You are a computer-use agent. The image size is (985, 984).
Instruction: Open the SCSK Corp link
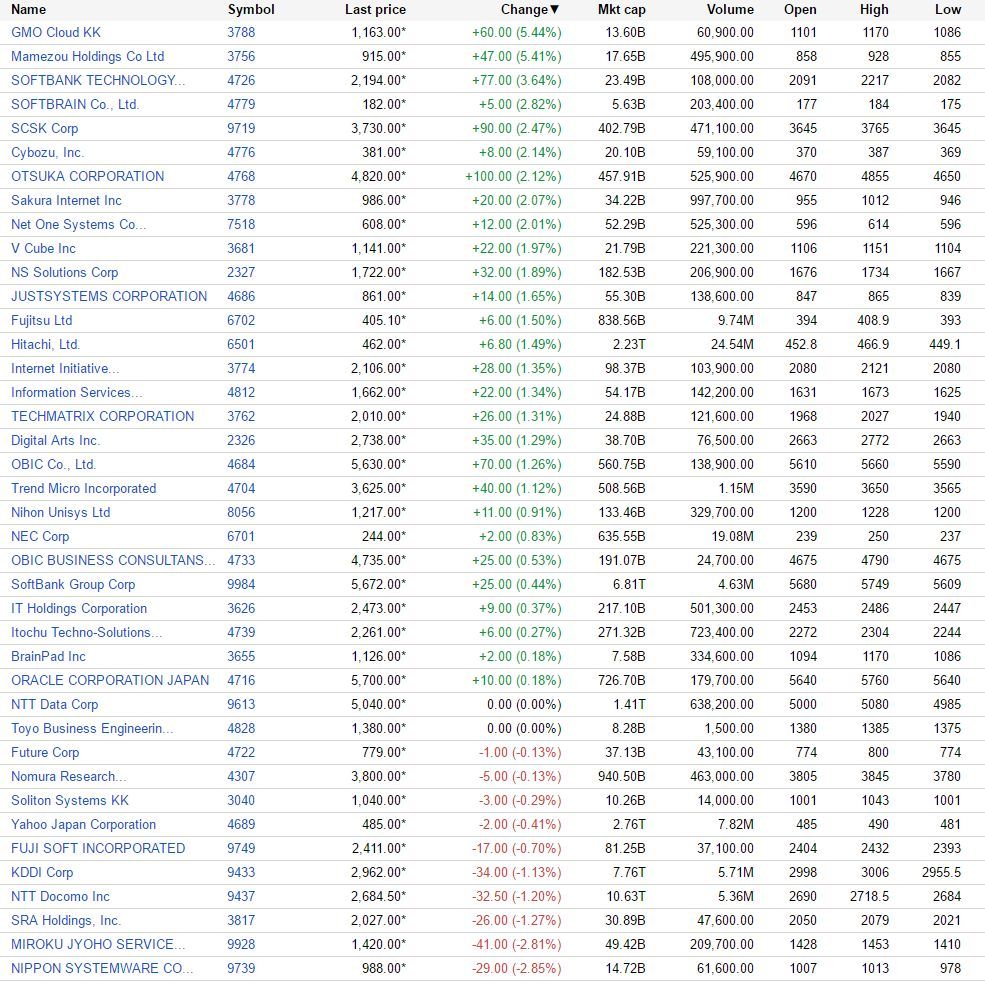pos(45,128)
